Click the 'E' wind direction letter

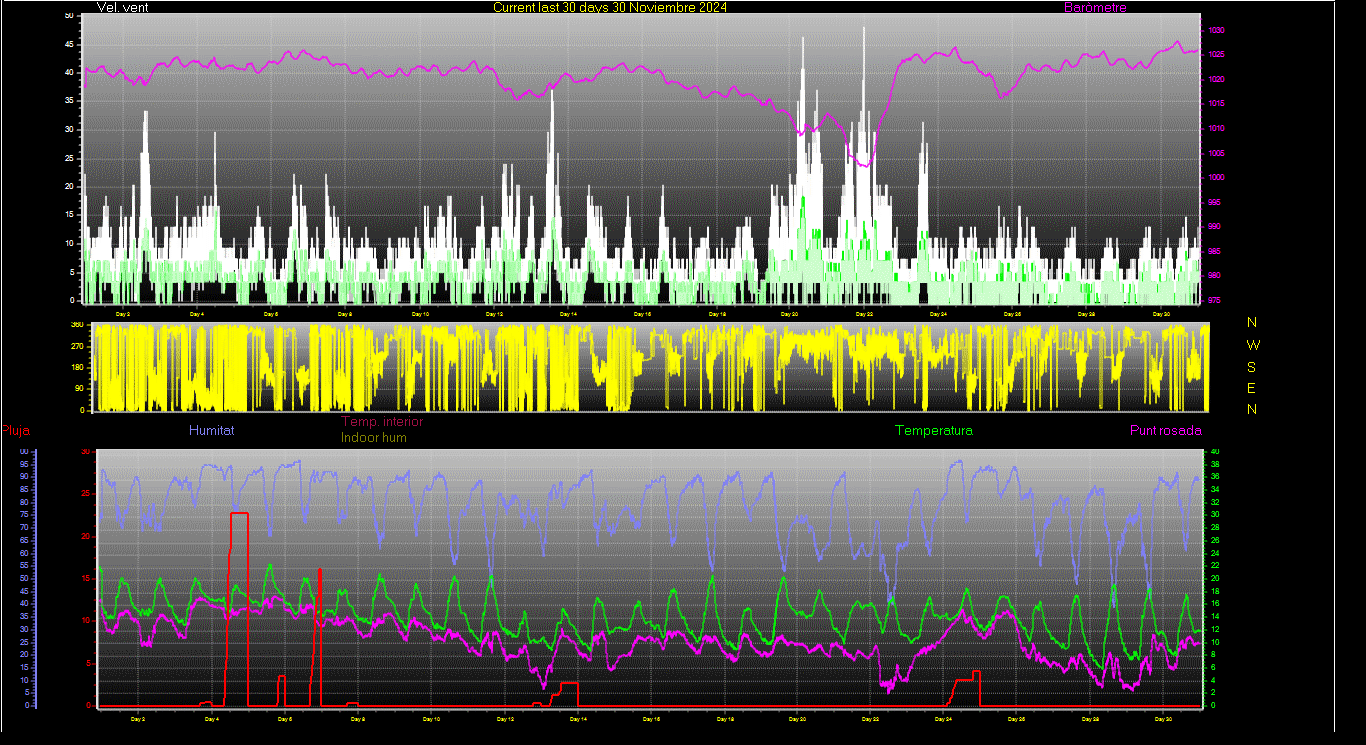pyautogui.click(x=1252, y=388)
